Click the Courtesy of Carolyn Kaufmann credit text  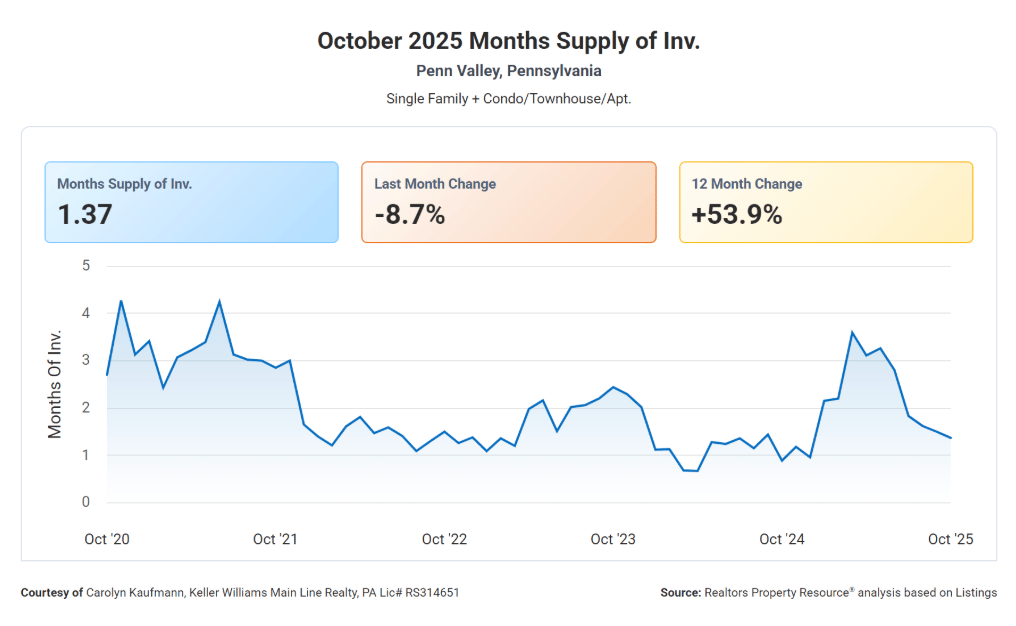pyautogui.click(x=240, y=592)
